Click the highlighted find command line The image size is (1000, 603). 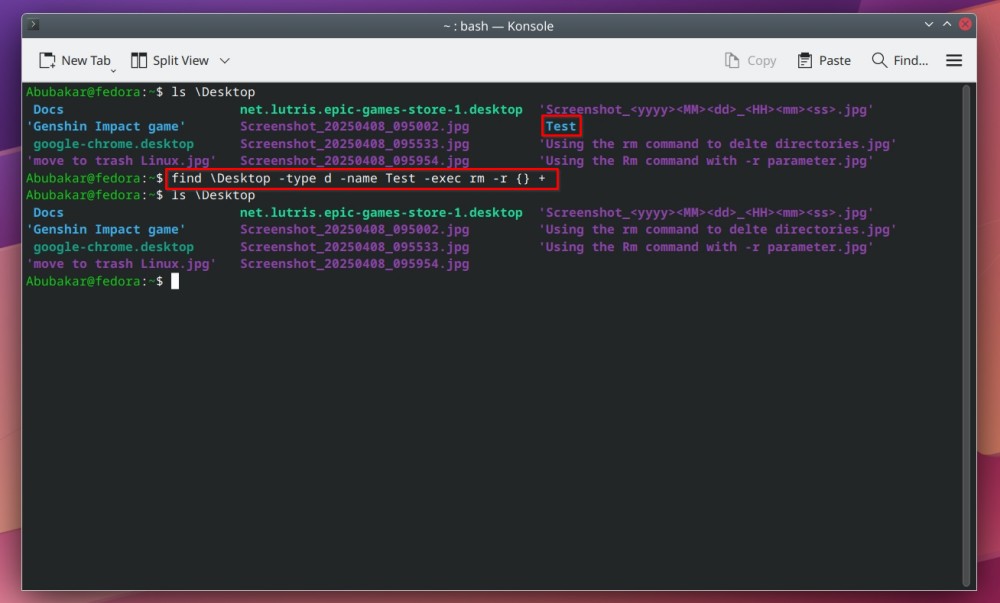click(360, 178)
